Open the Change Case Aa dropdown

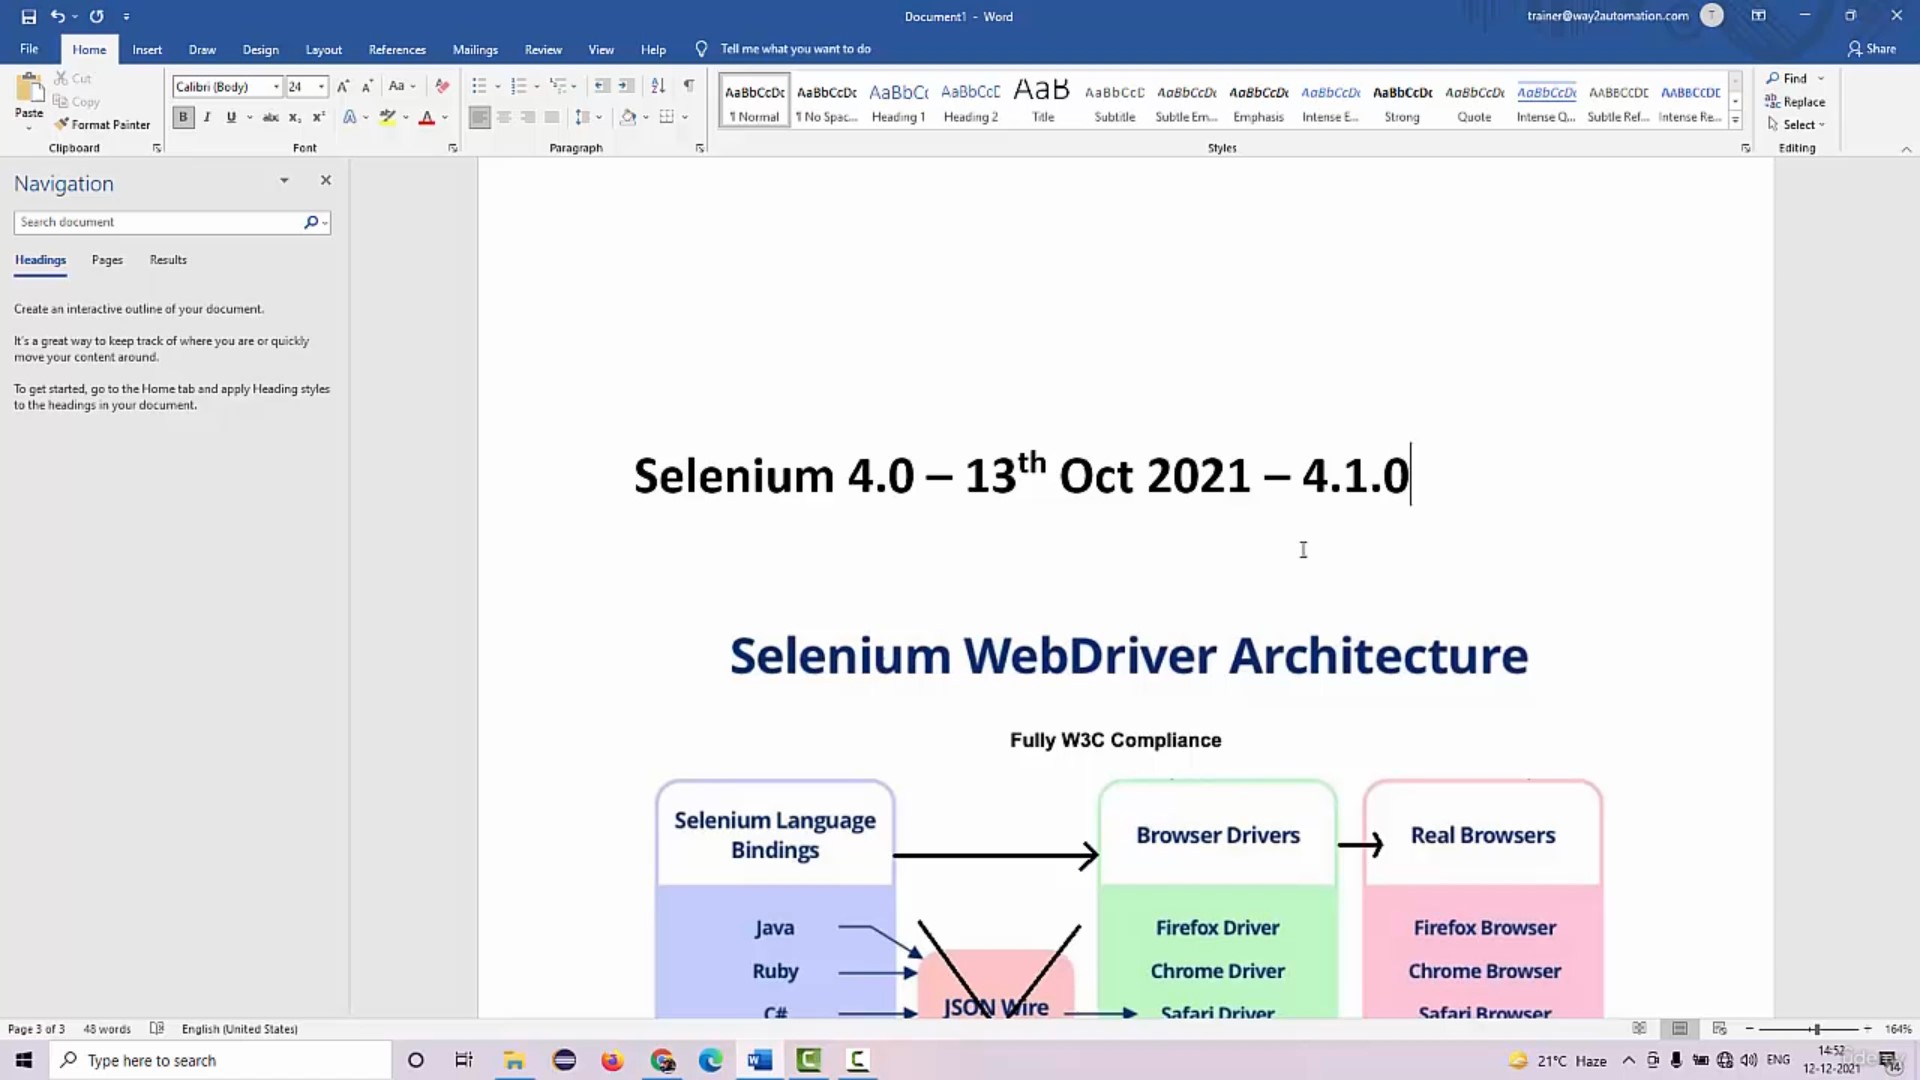coord(402,86)
